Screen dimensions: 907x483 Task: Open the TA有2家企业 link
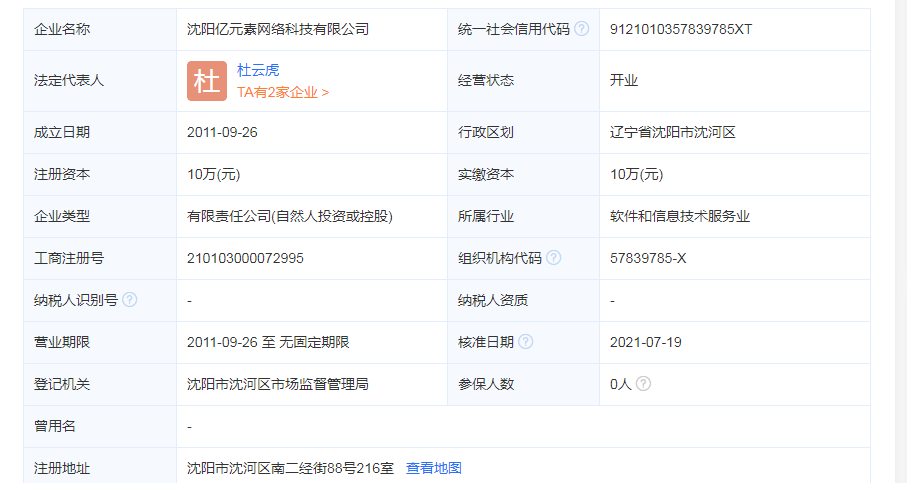pos(283,93)
